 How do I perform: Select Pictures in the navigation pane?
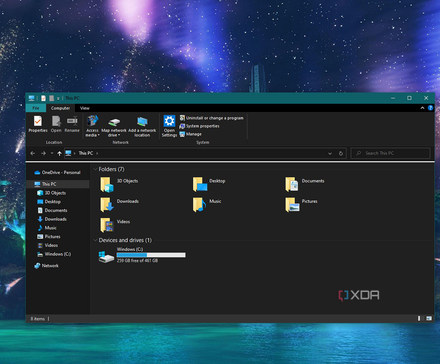(x=49, y=236)
